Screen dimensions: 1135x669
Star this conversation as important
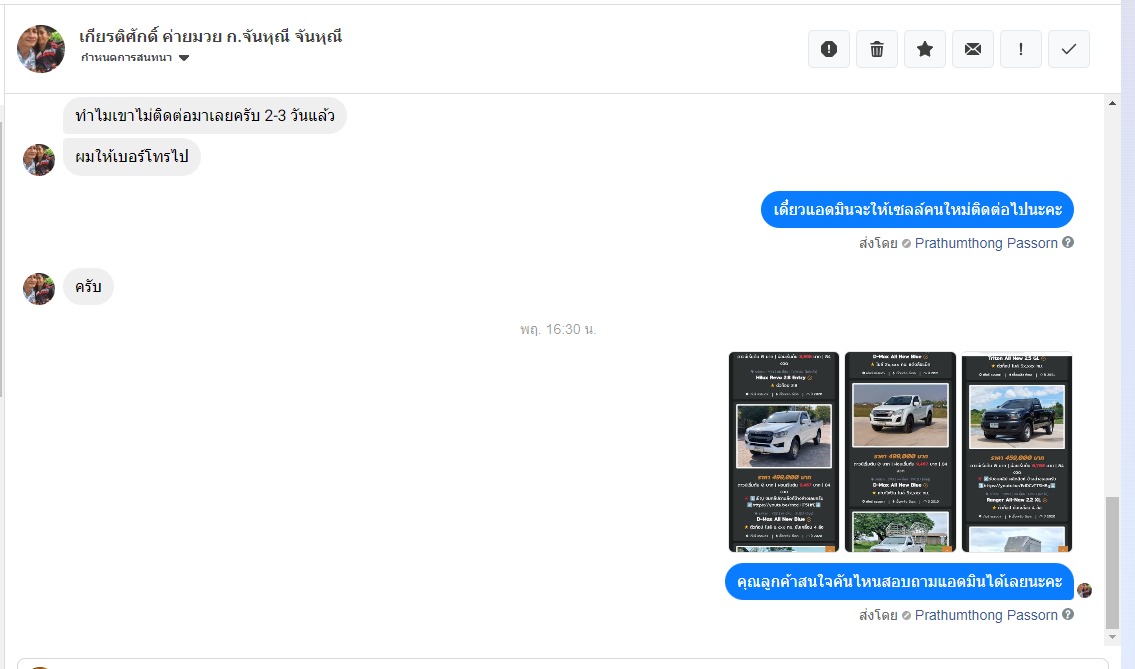pyautogui.click(x=925, y=49)
